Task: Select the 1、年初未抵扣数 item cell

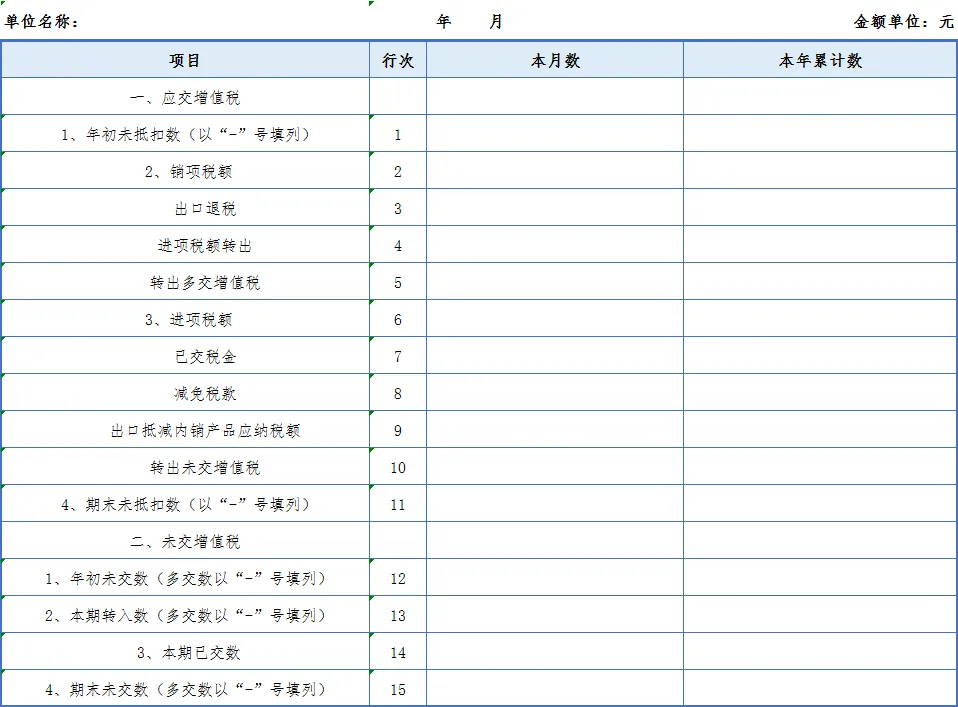Action: (x=185, y=134)
